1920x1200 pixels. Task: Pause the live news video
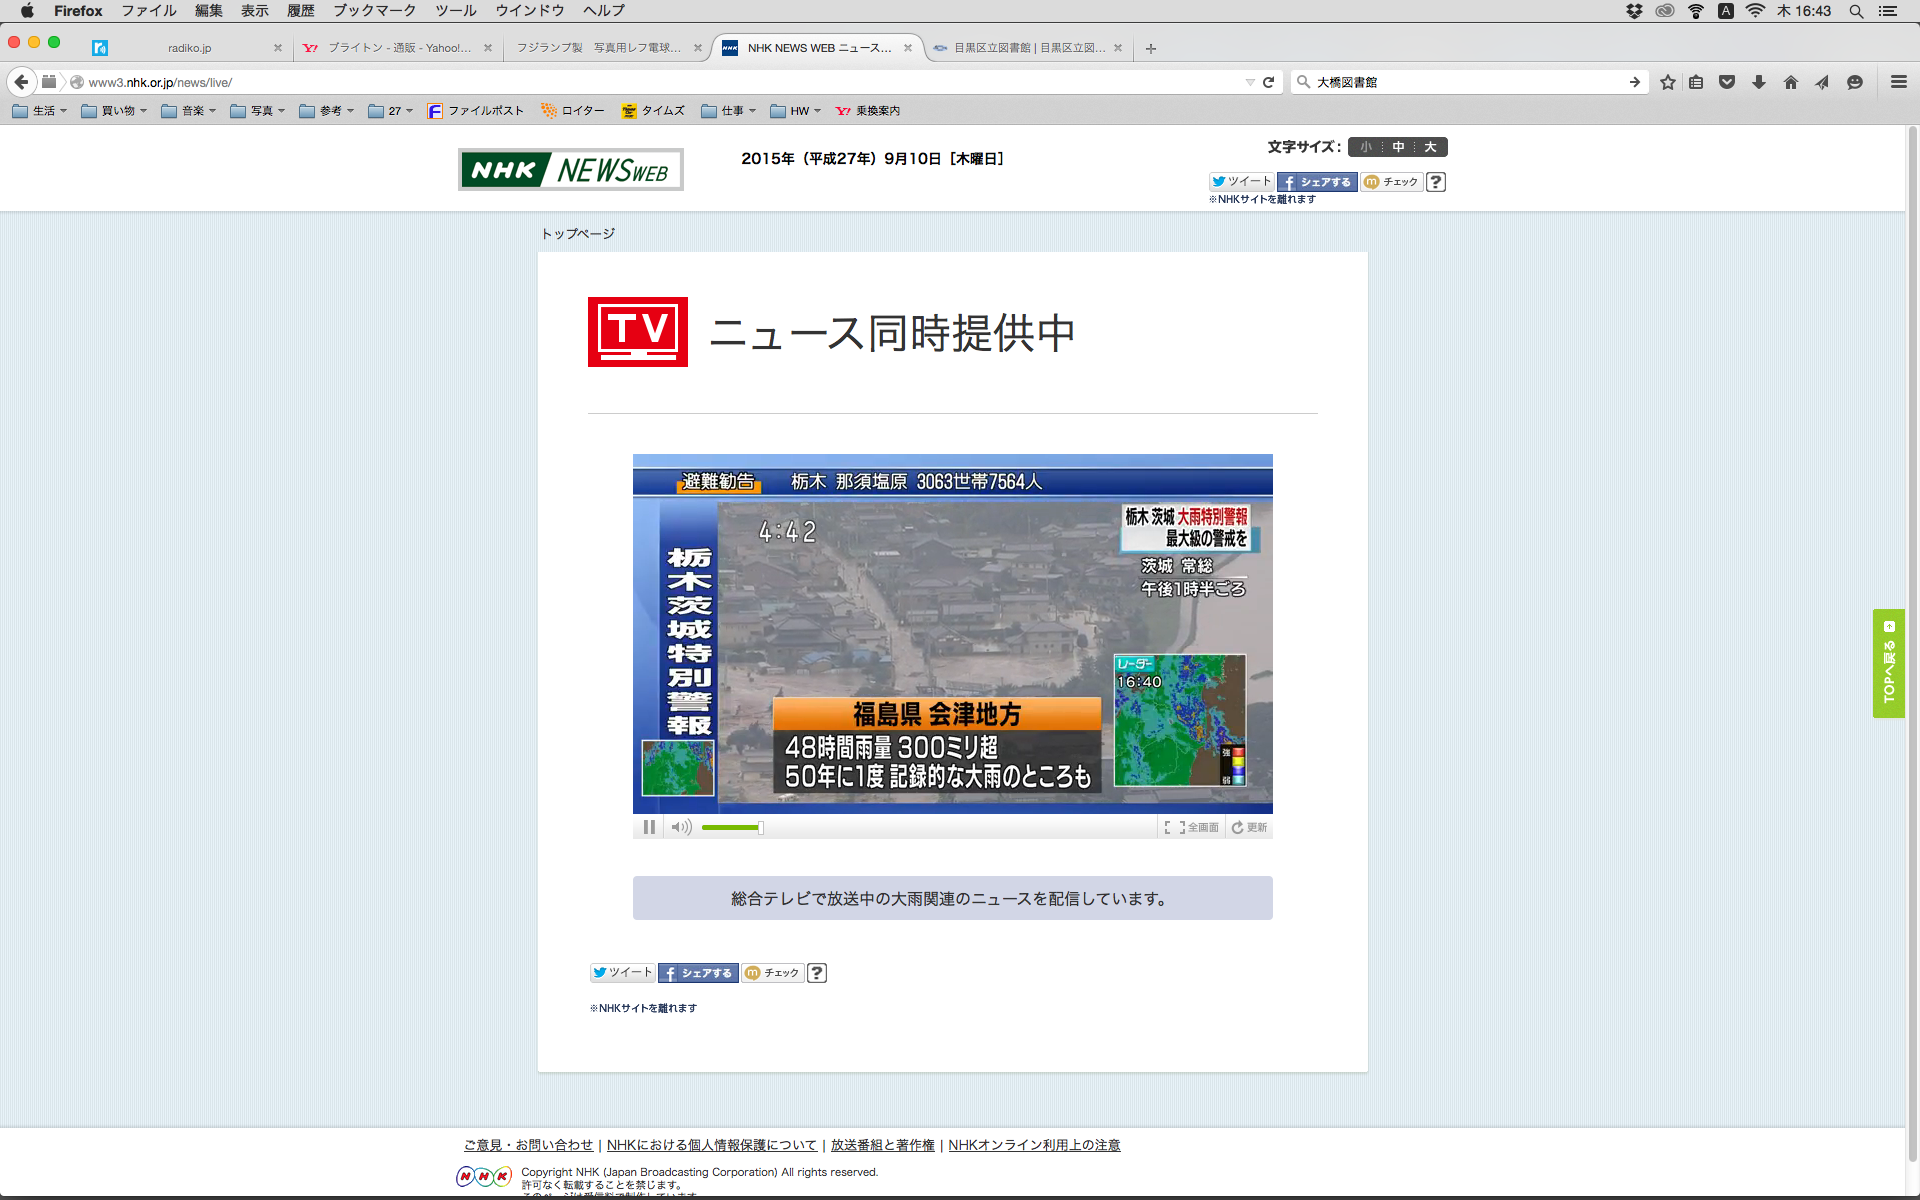pyautogui.click(x=649, y=827)
